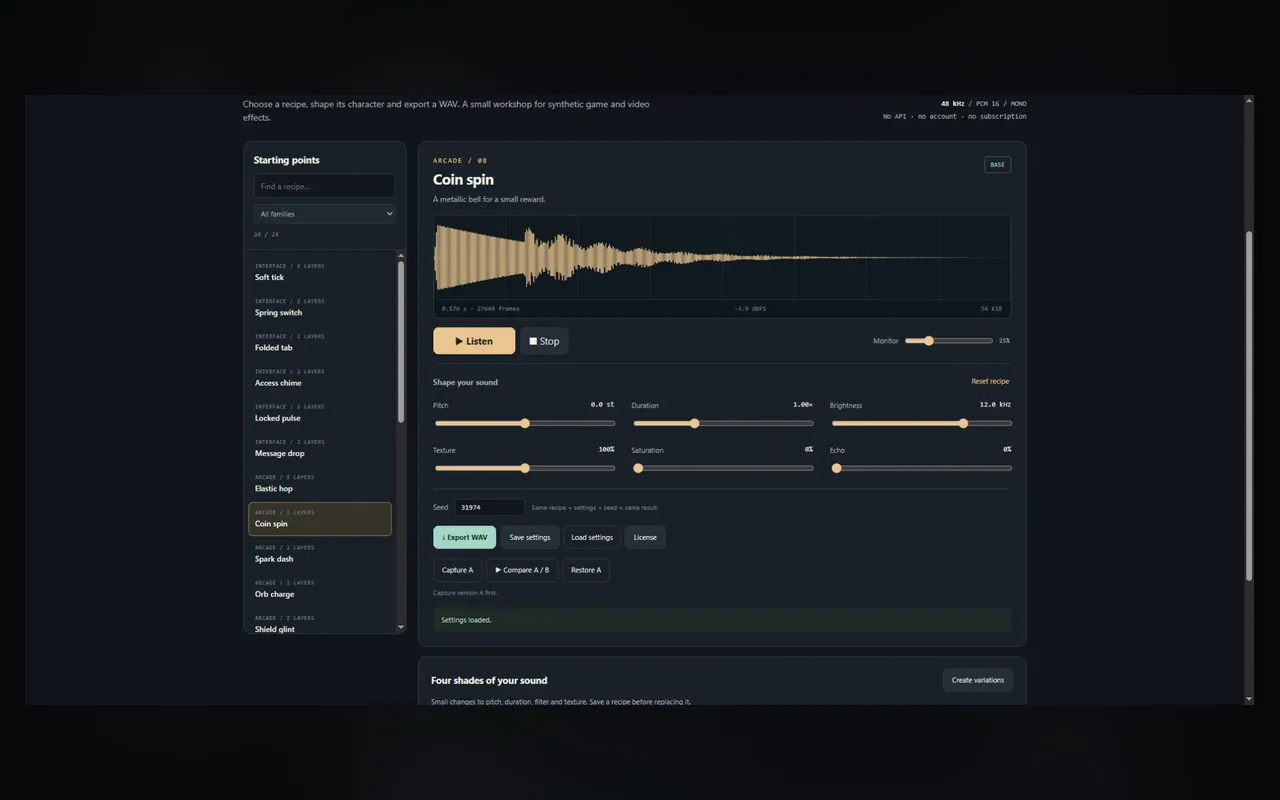Adjust the Texture slider
This screenshot has height=800, width=1280.
point(524,468)
